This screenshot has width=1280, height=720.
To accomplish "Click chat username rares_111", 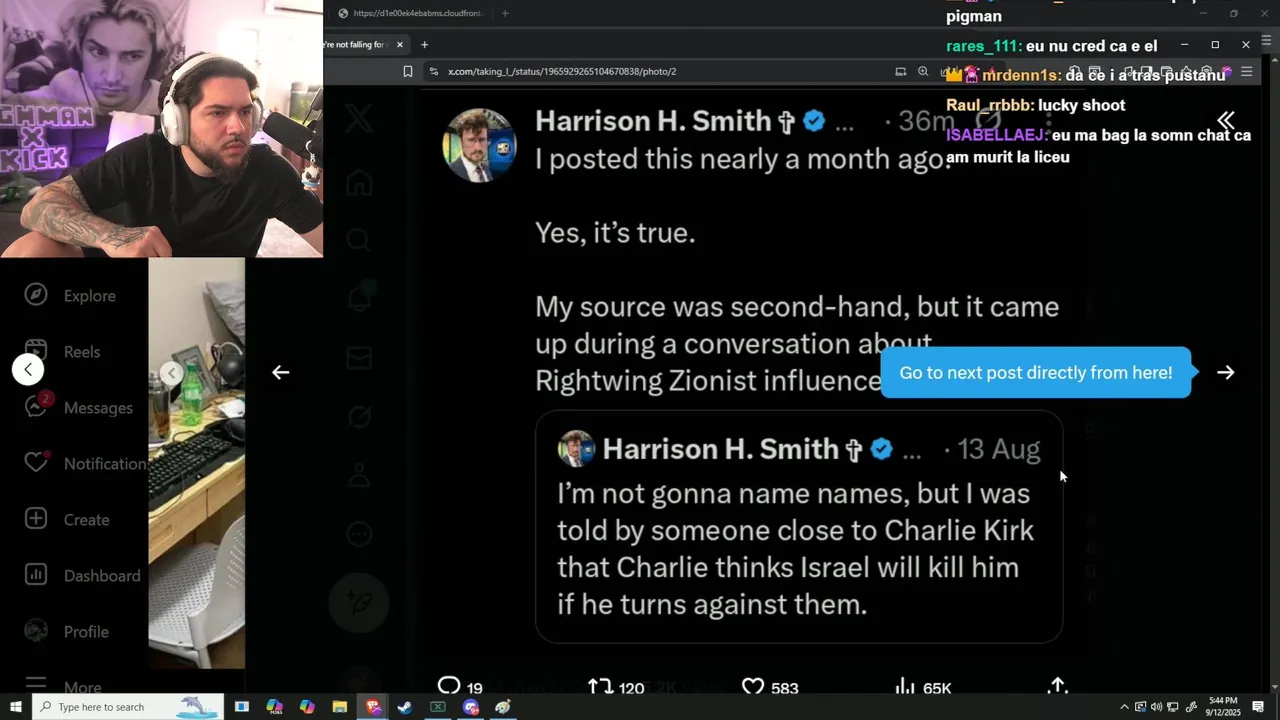I will pos(983,46).
